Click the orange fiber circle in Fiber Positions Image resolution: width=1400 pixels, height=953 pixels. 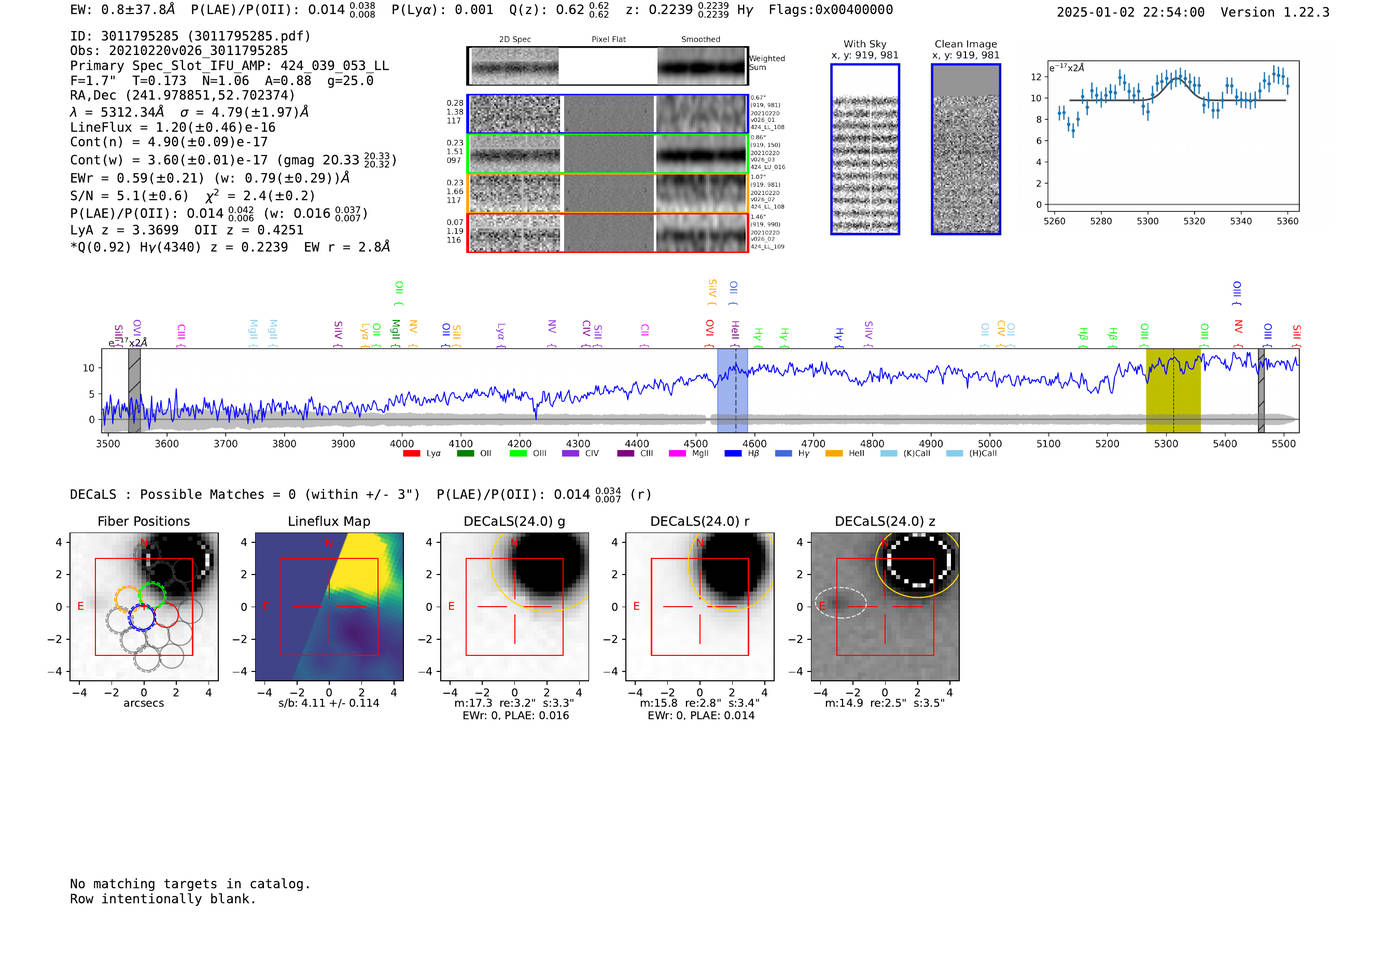[x=128, y=599]
